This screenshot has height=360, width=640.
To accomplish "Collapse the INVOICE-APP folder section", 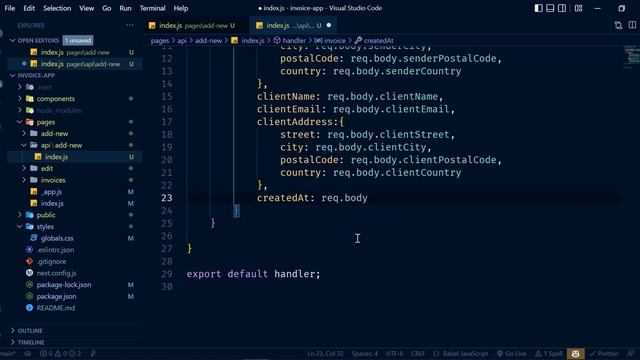I will pos(13,76).
